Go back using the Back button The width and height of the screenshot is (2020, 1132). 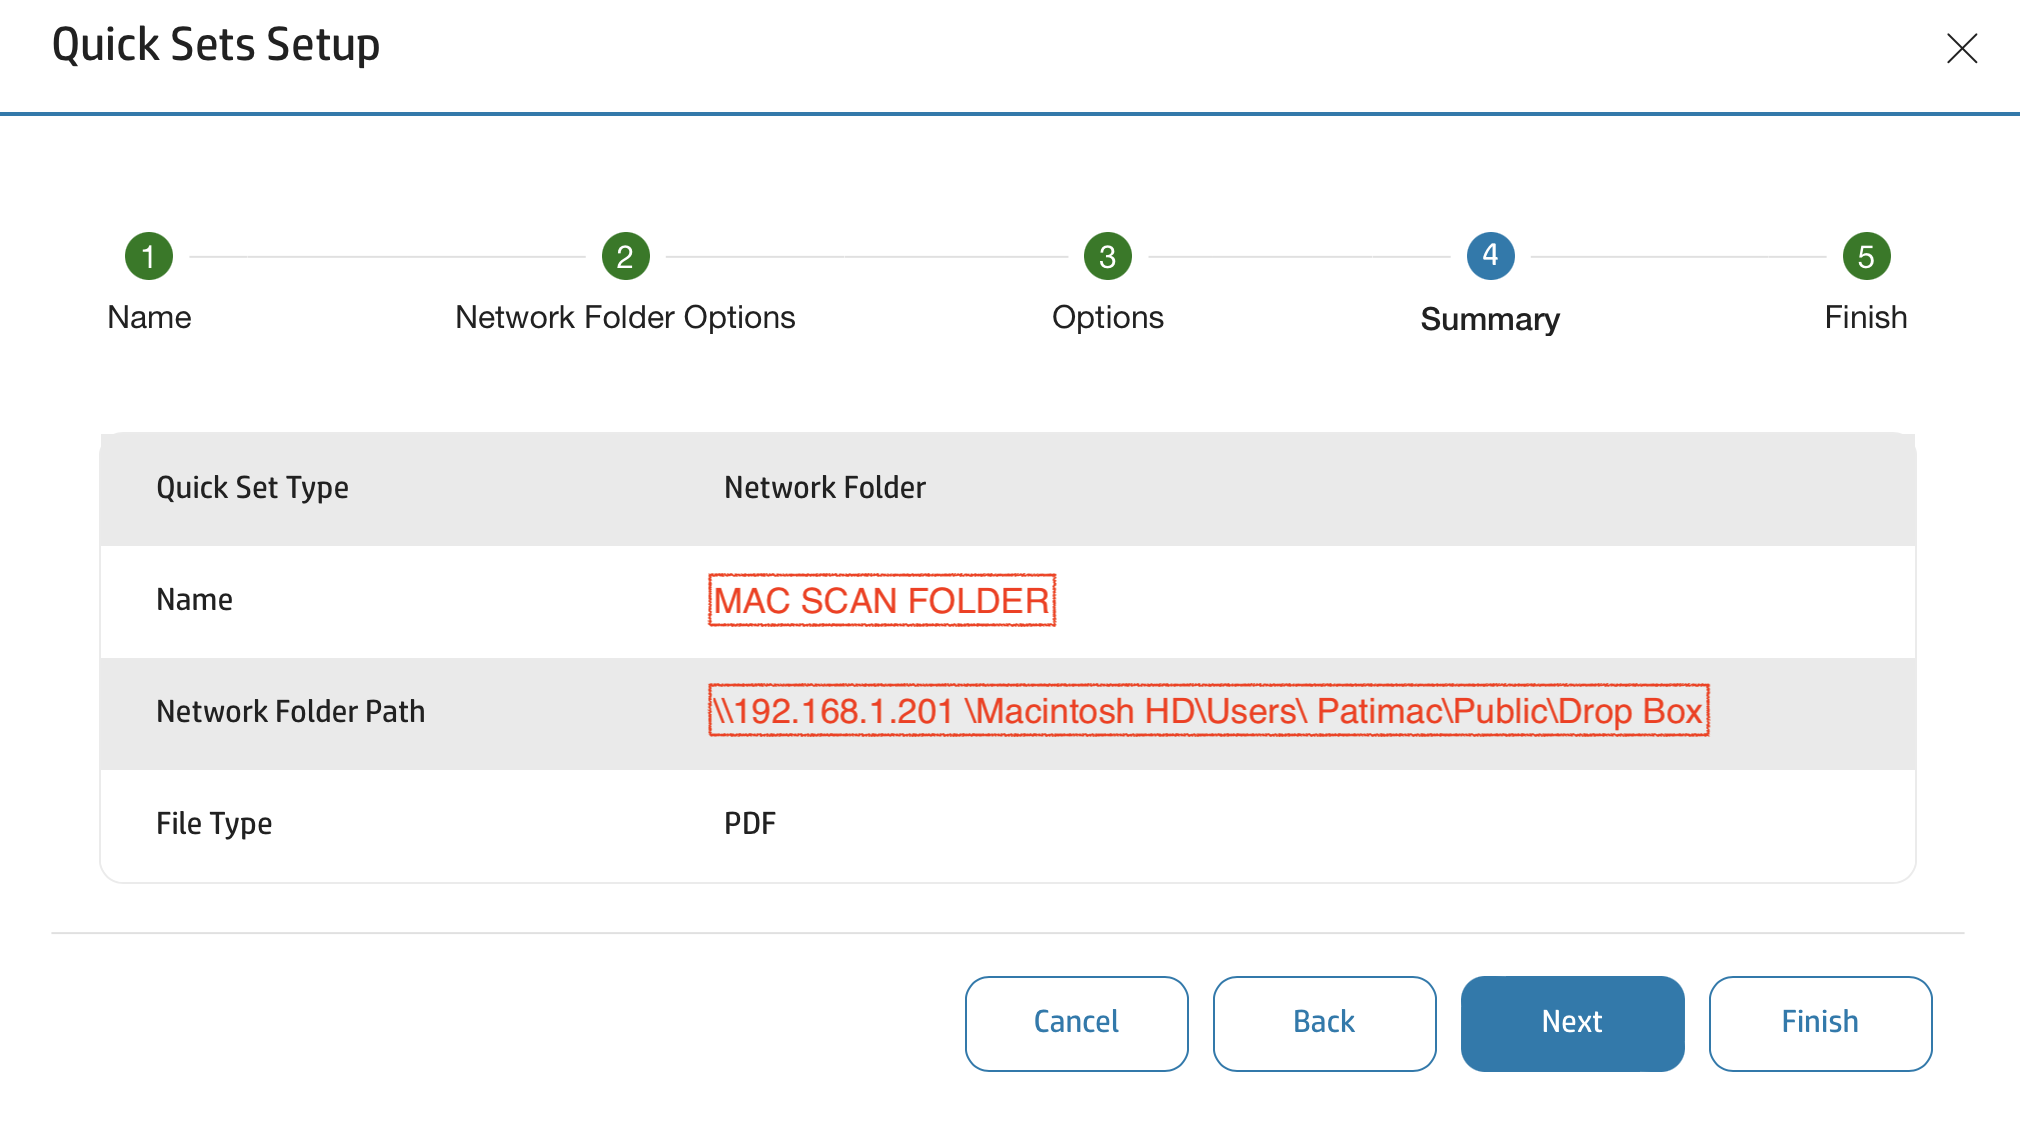(1324, 1022)
